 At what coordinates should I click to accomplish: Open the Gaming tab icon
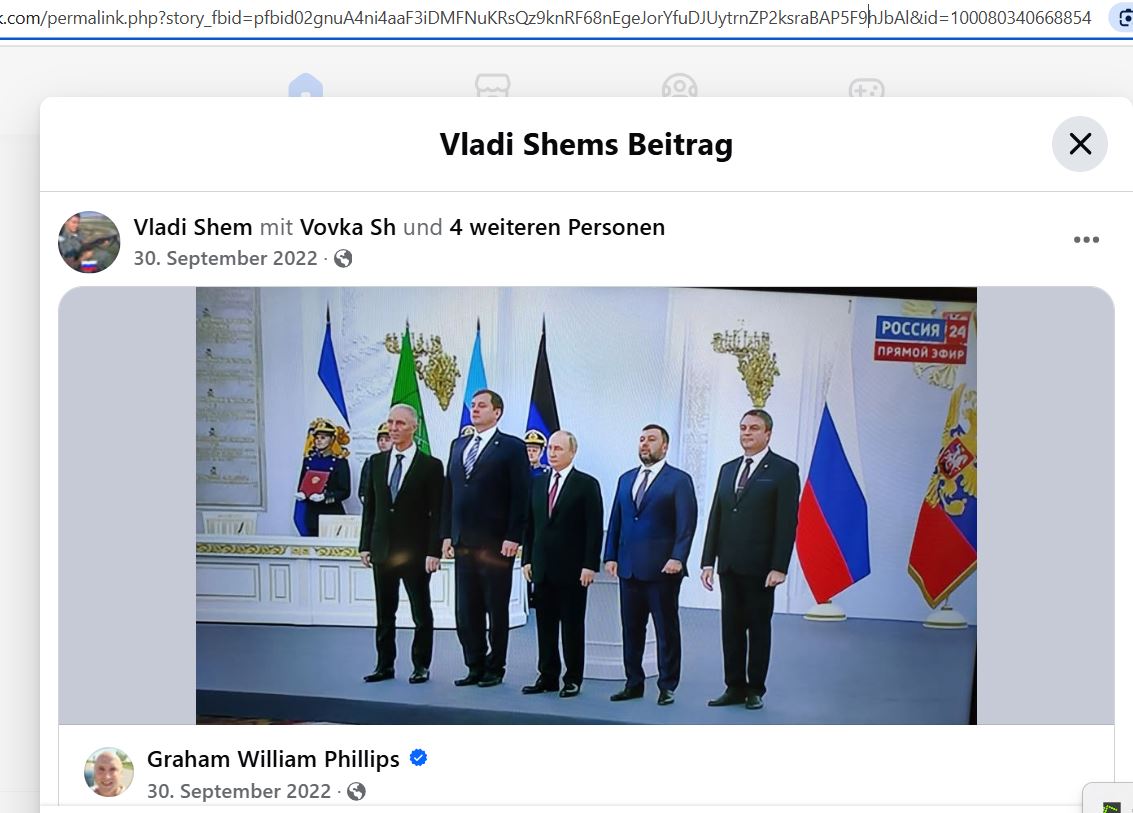(x=866, y=87)
